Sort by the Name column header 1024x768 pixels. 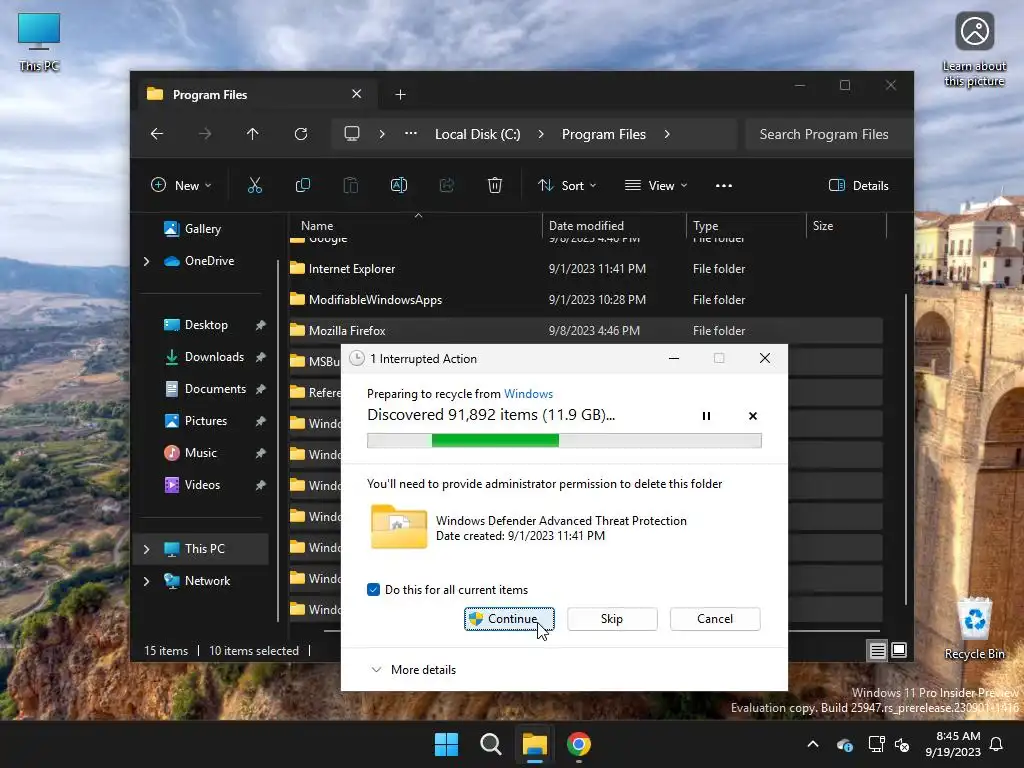415,225
